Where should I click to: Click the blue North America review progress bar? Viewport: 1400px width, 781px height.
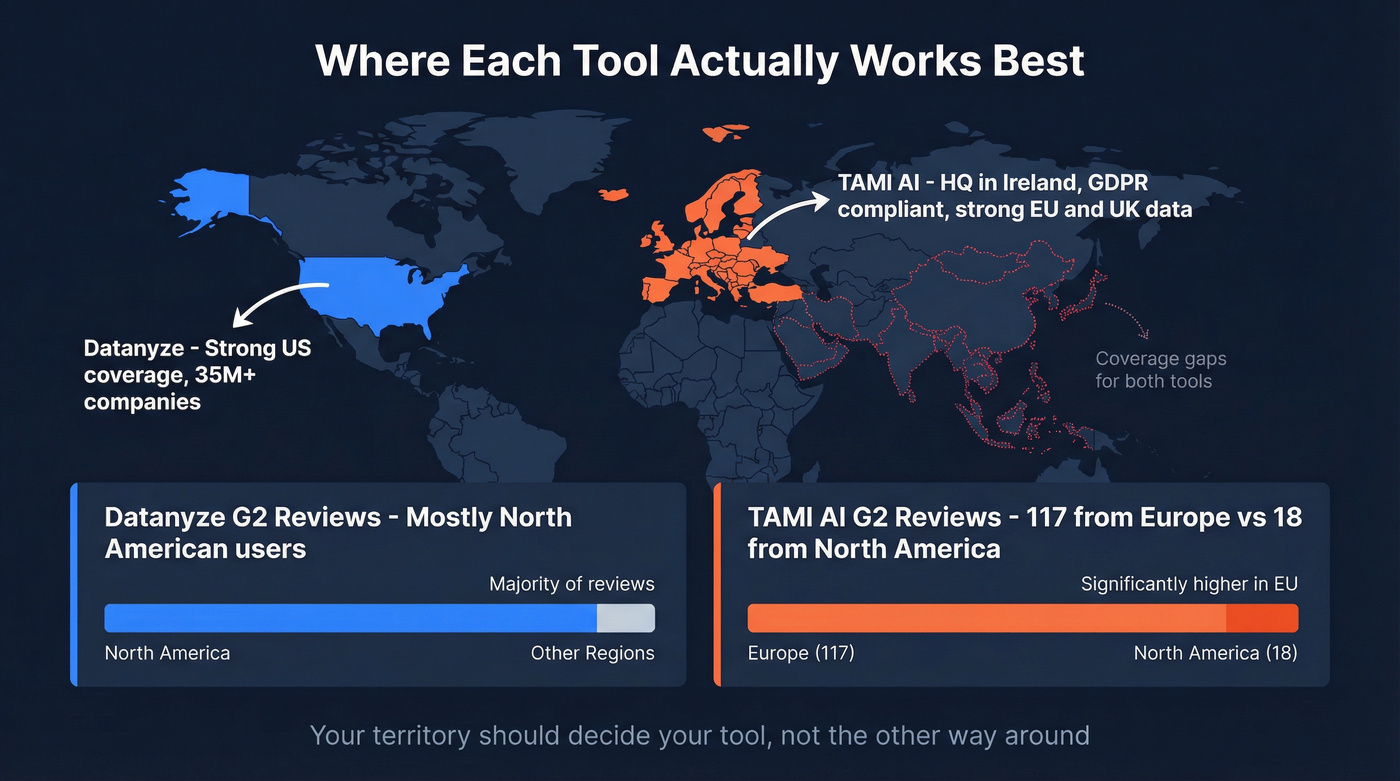[350, 618]
